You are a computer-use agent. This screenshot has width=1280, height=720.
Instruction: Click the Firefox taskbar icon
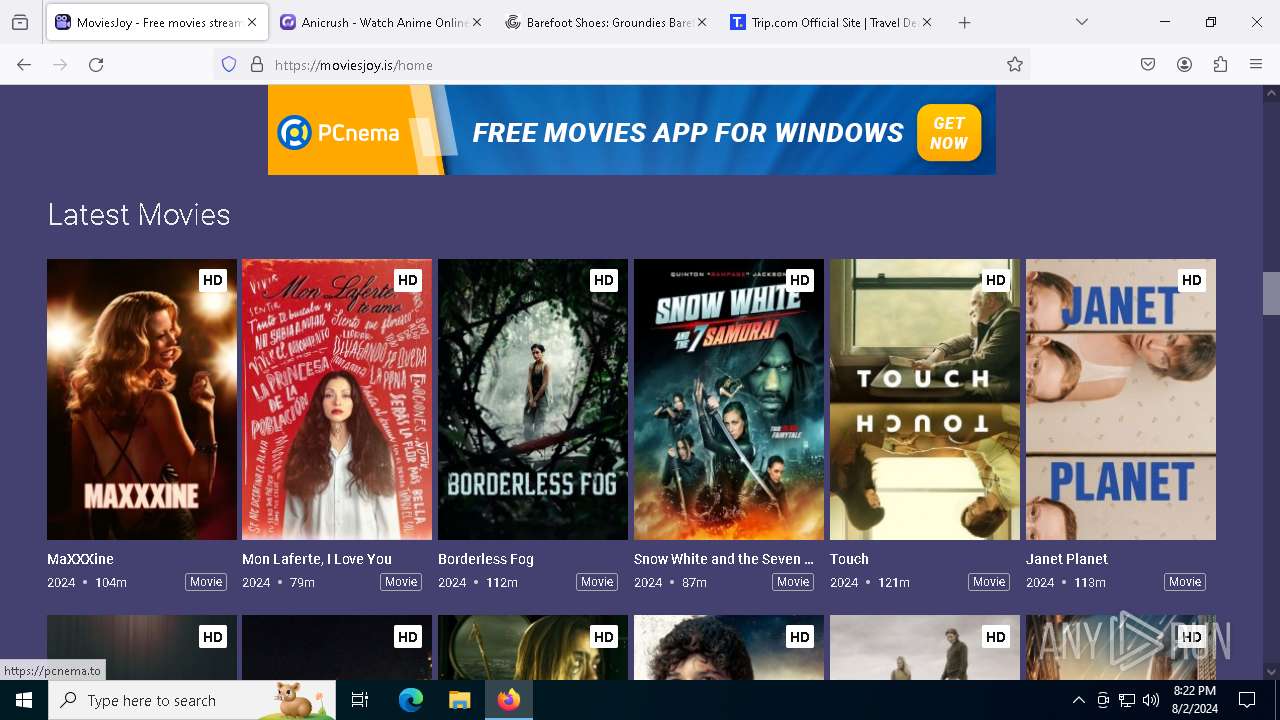click(x=509, y=700)
